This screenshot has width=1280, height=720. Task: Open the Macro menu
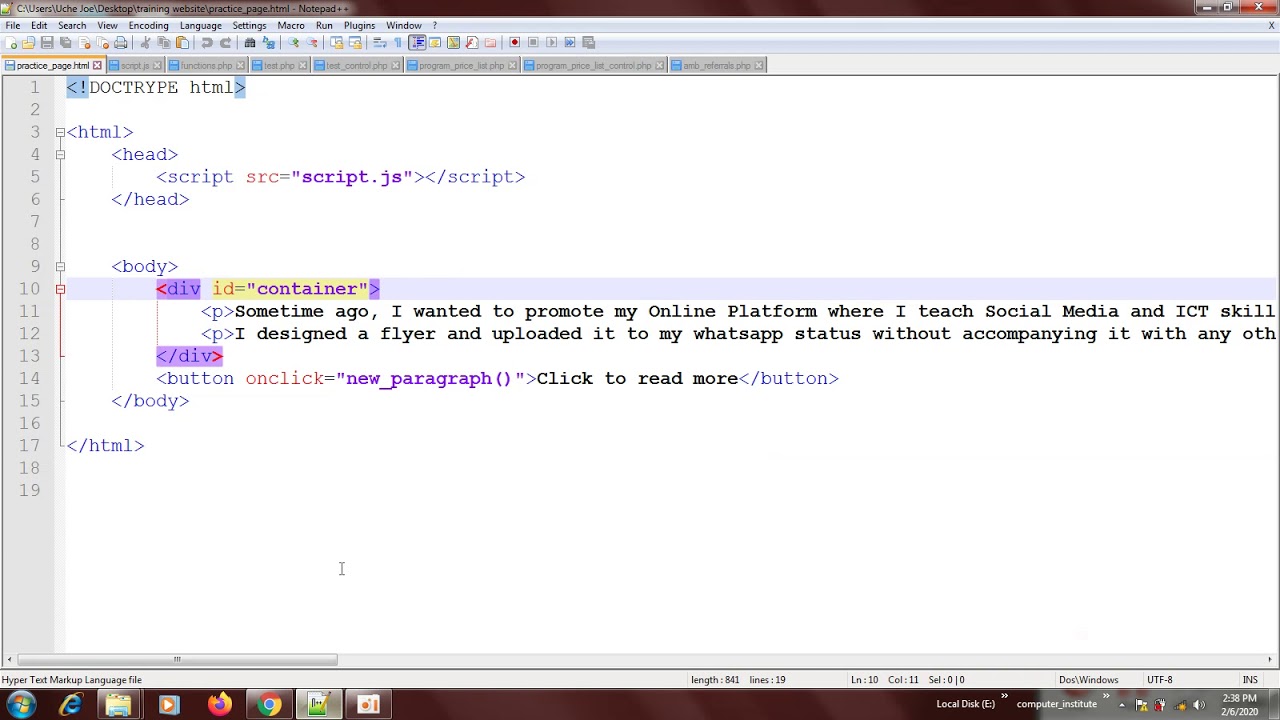click(x=291, y=25)
